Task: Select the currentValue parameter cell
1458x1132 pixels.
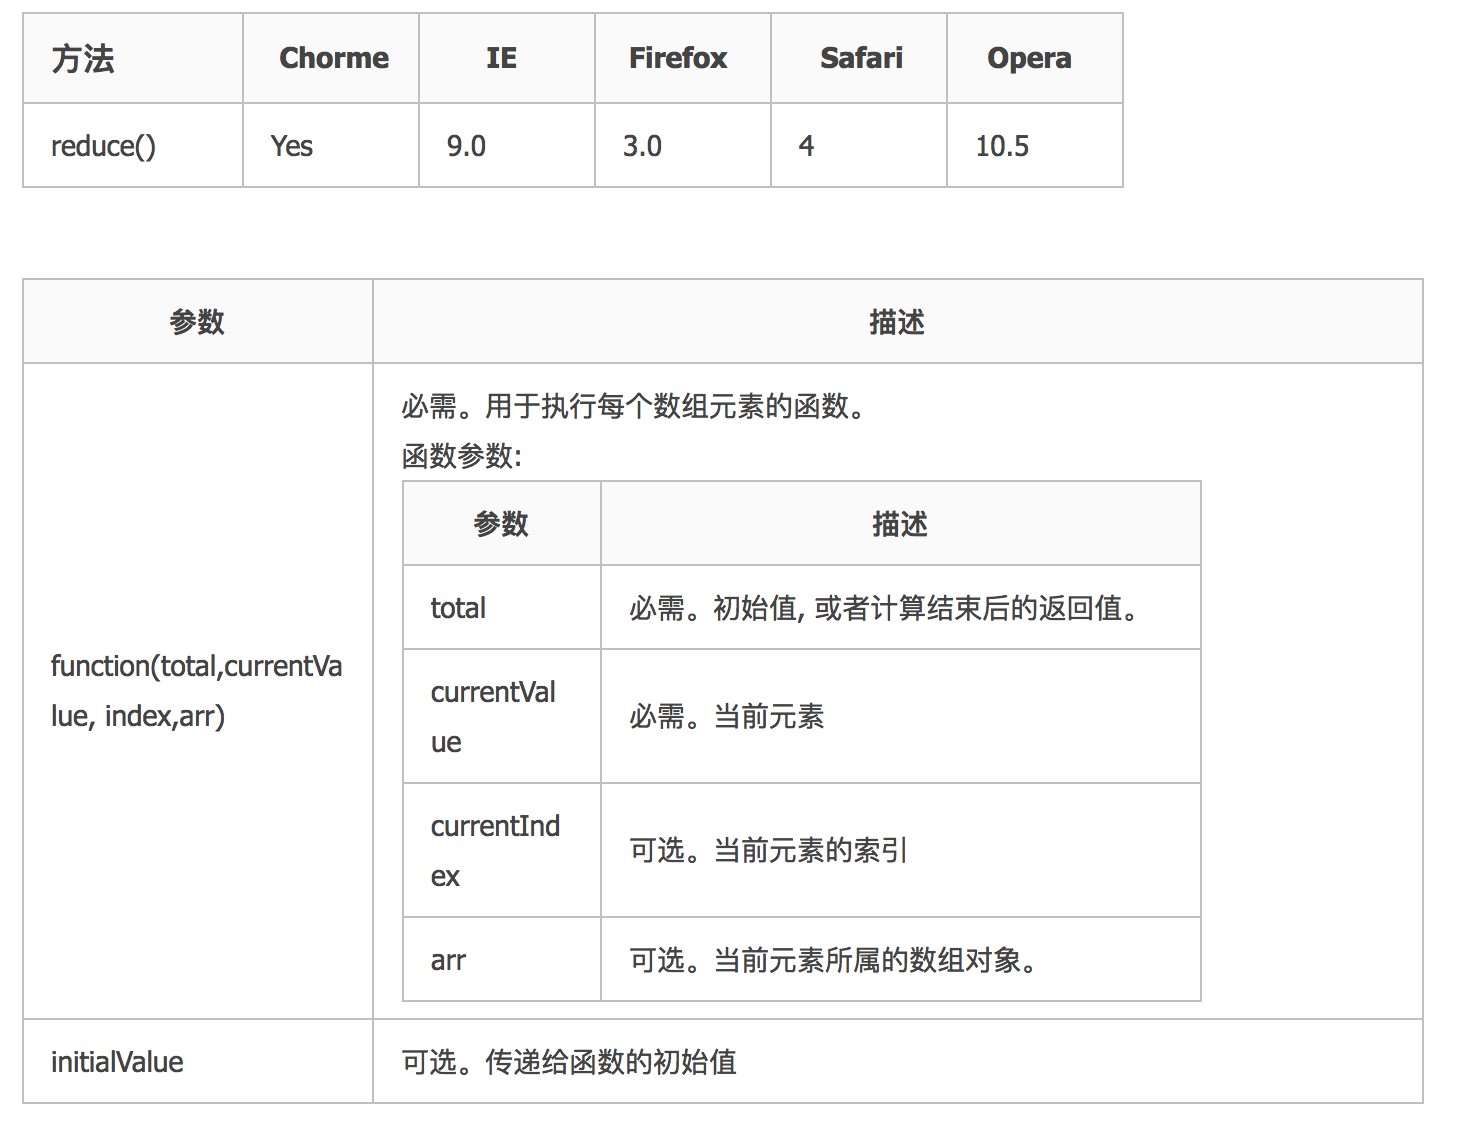Action: coord(502,716)
